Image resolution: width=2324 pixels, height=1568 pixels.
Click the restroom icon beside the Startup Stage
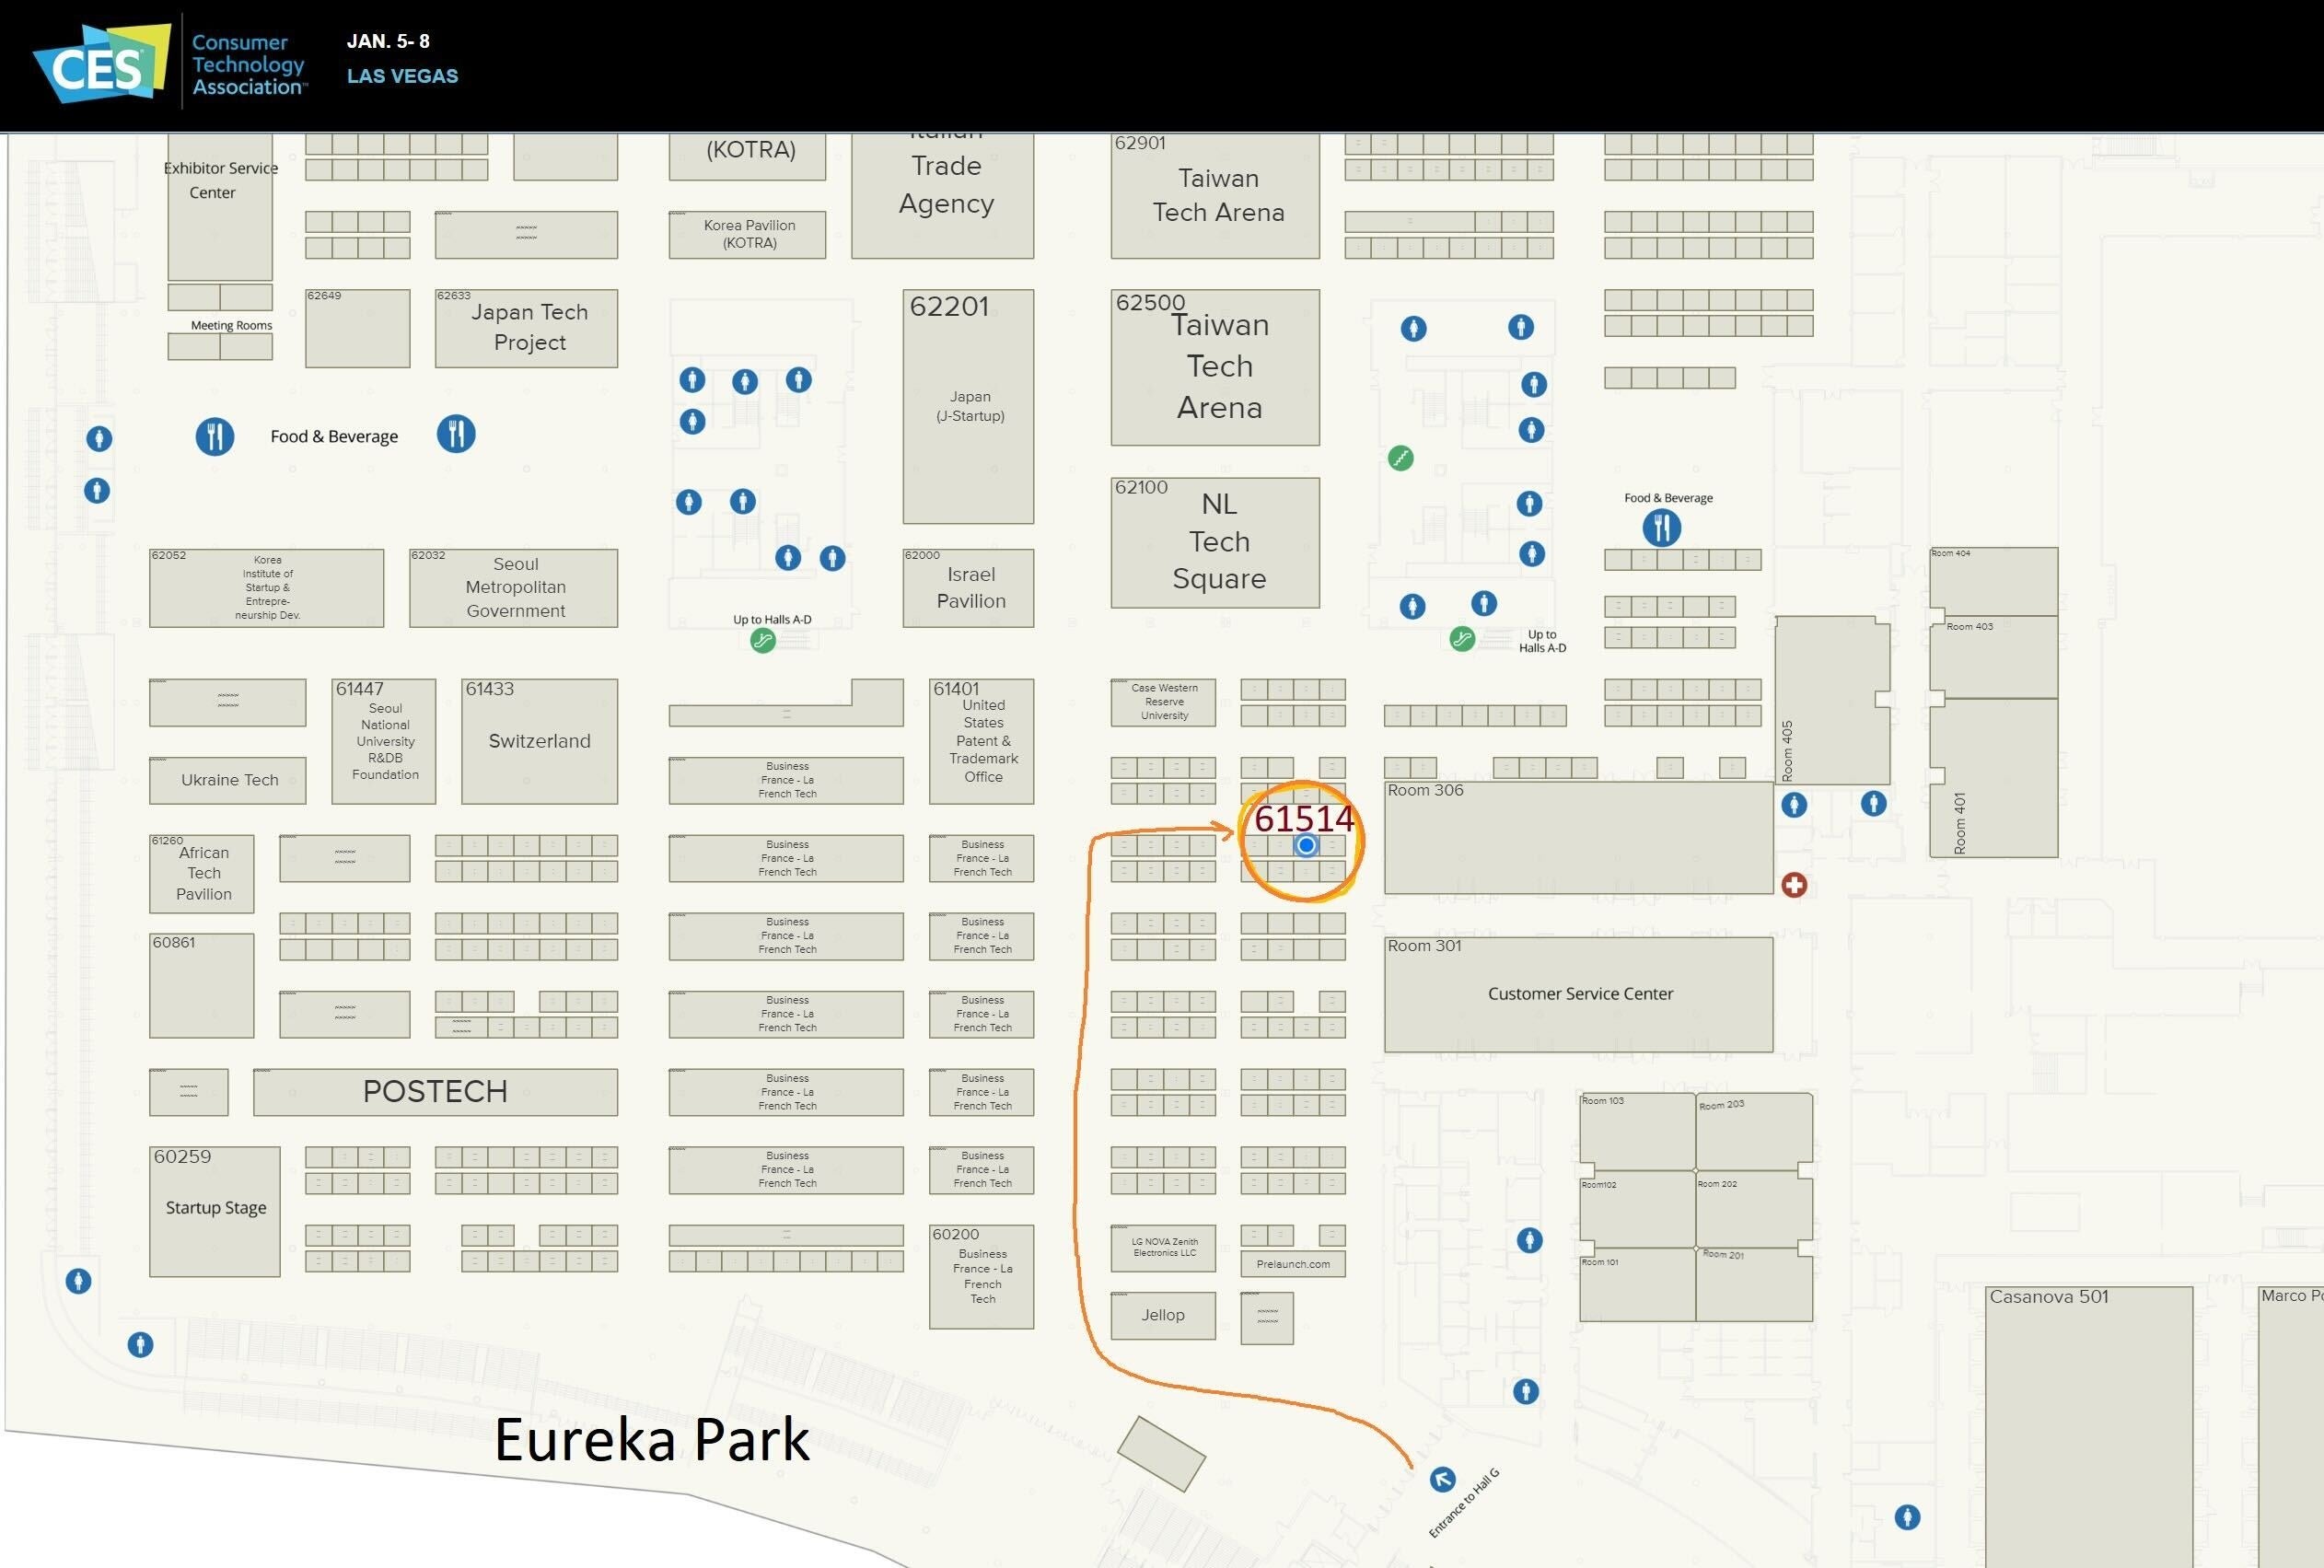tap(78, 1281)
